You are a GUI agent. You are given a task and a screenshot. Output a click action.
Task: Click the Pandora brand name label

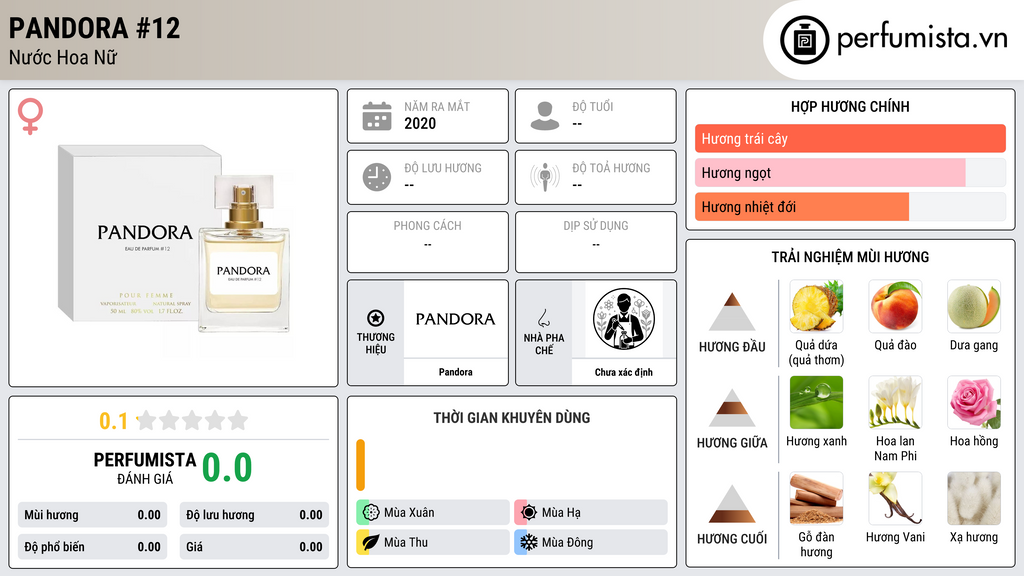click(455, 372)
